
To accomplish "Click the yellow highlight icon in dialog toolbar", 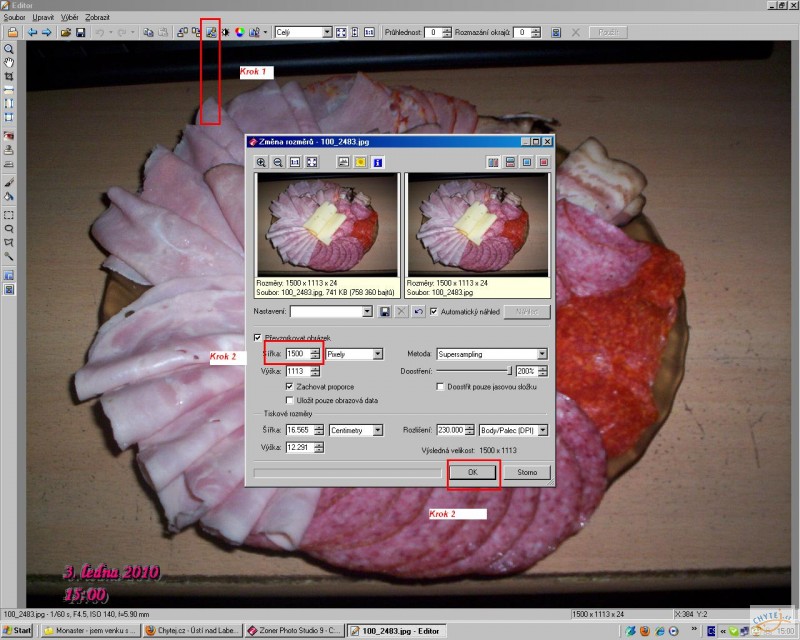I will pyautogui.click(x=361, y=162).
